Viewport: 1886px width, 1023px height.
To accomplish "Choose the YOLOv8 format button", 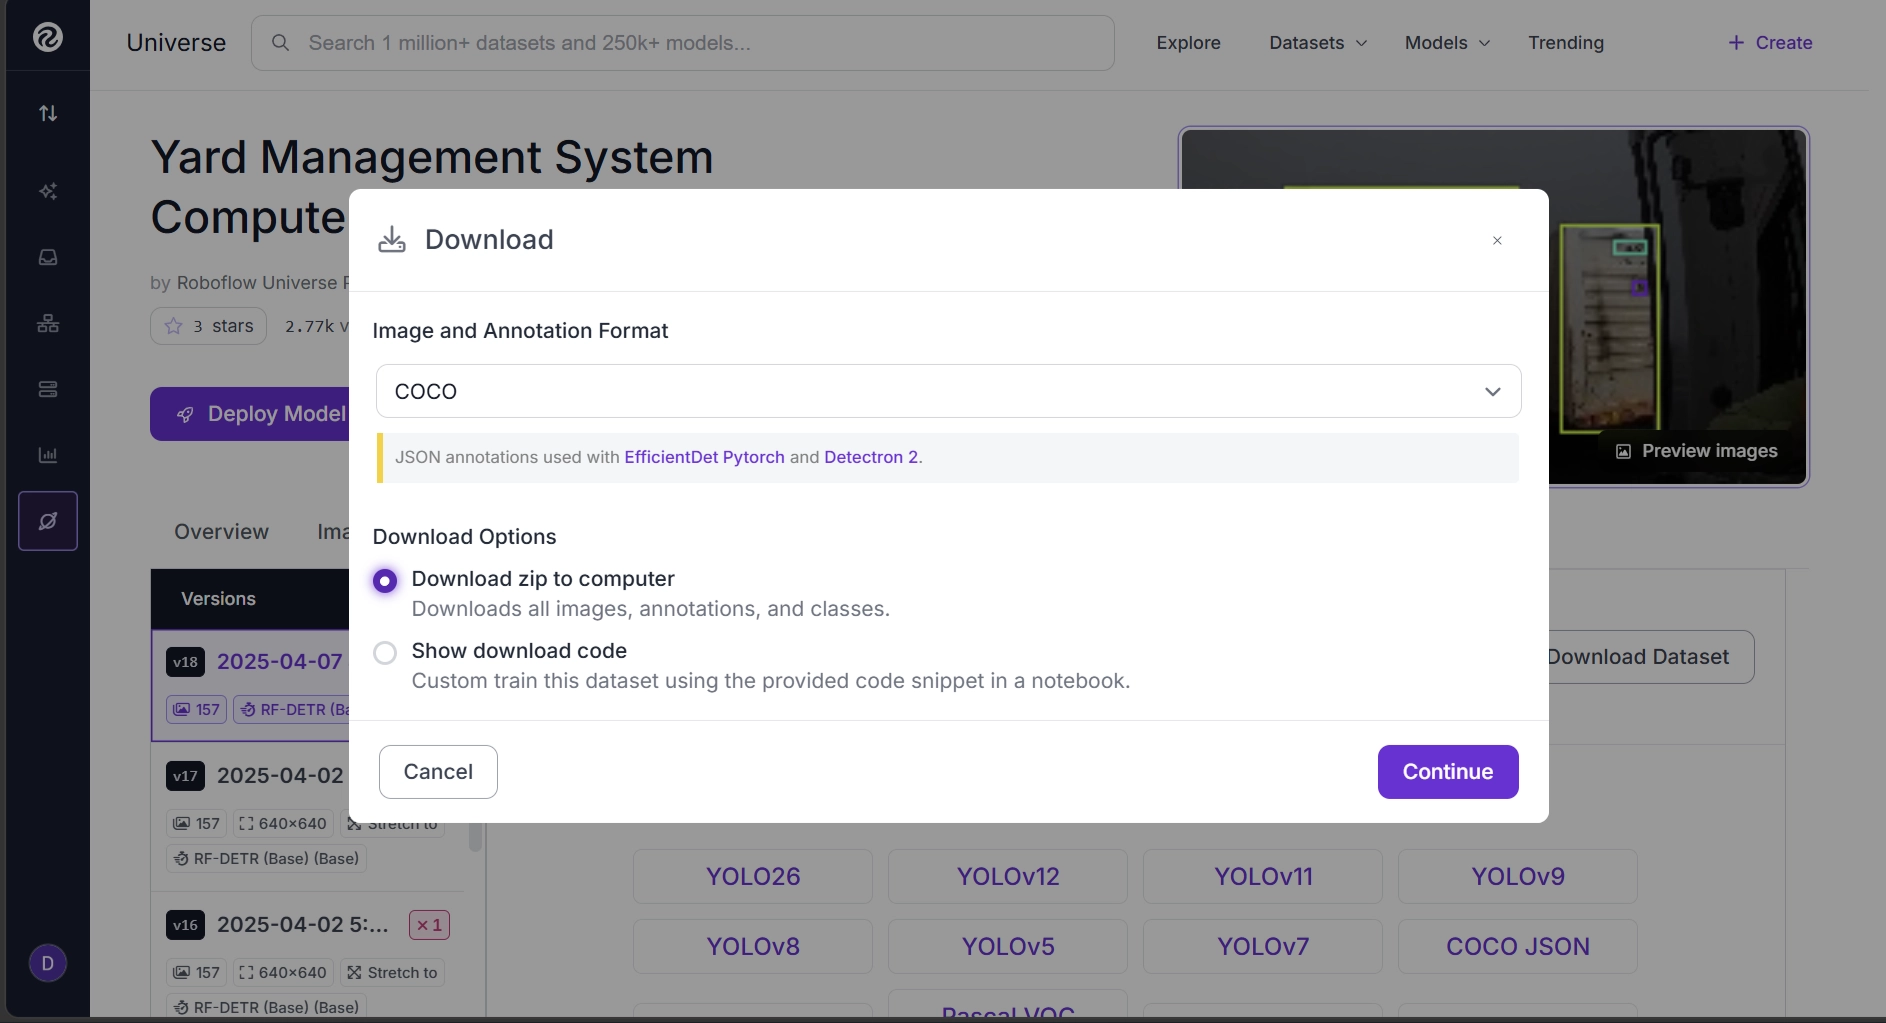I will (x=753, y=947).
